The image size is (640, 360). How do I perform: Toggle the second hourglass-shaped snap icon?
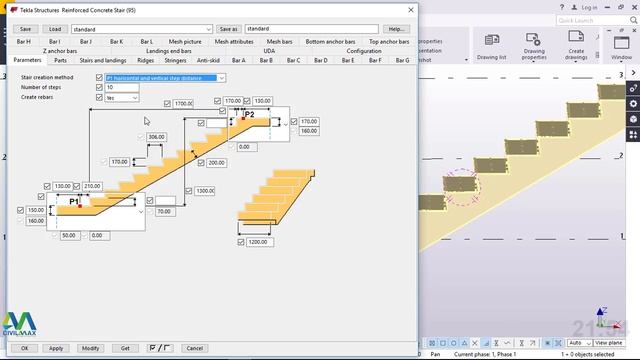[522, 343]
